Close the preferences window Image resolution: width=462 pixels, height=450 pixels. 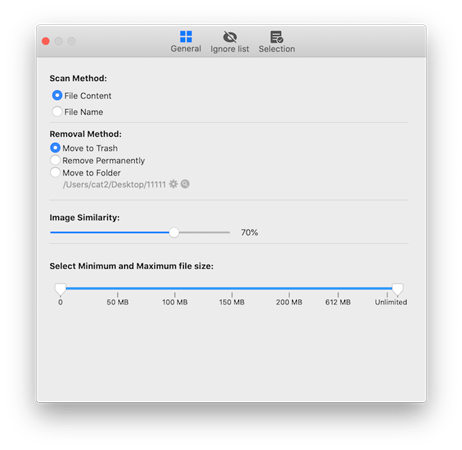46,41
